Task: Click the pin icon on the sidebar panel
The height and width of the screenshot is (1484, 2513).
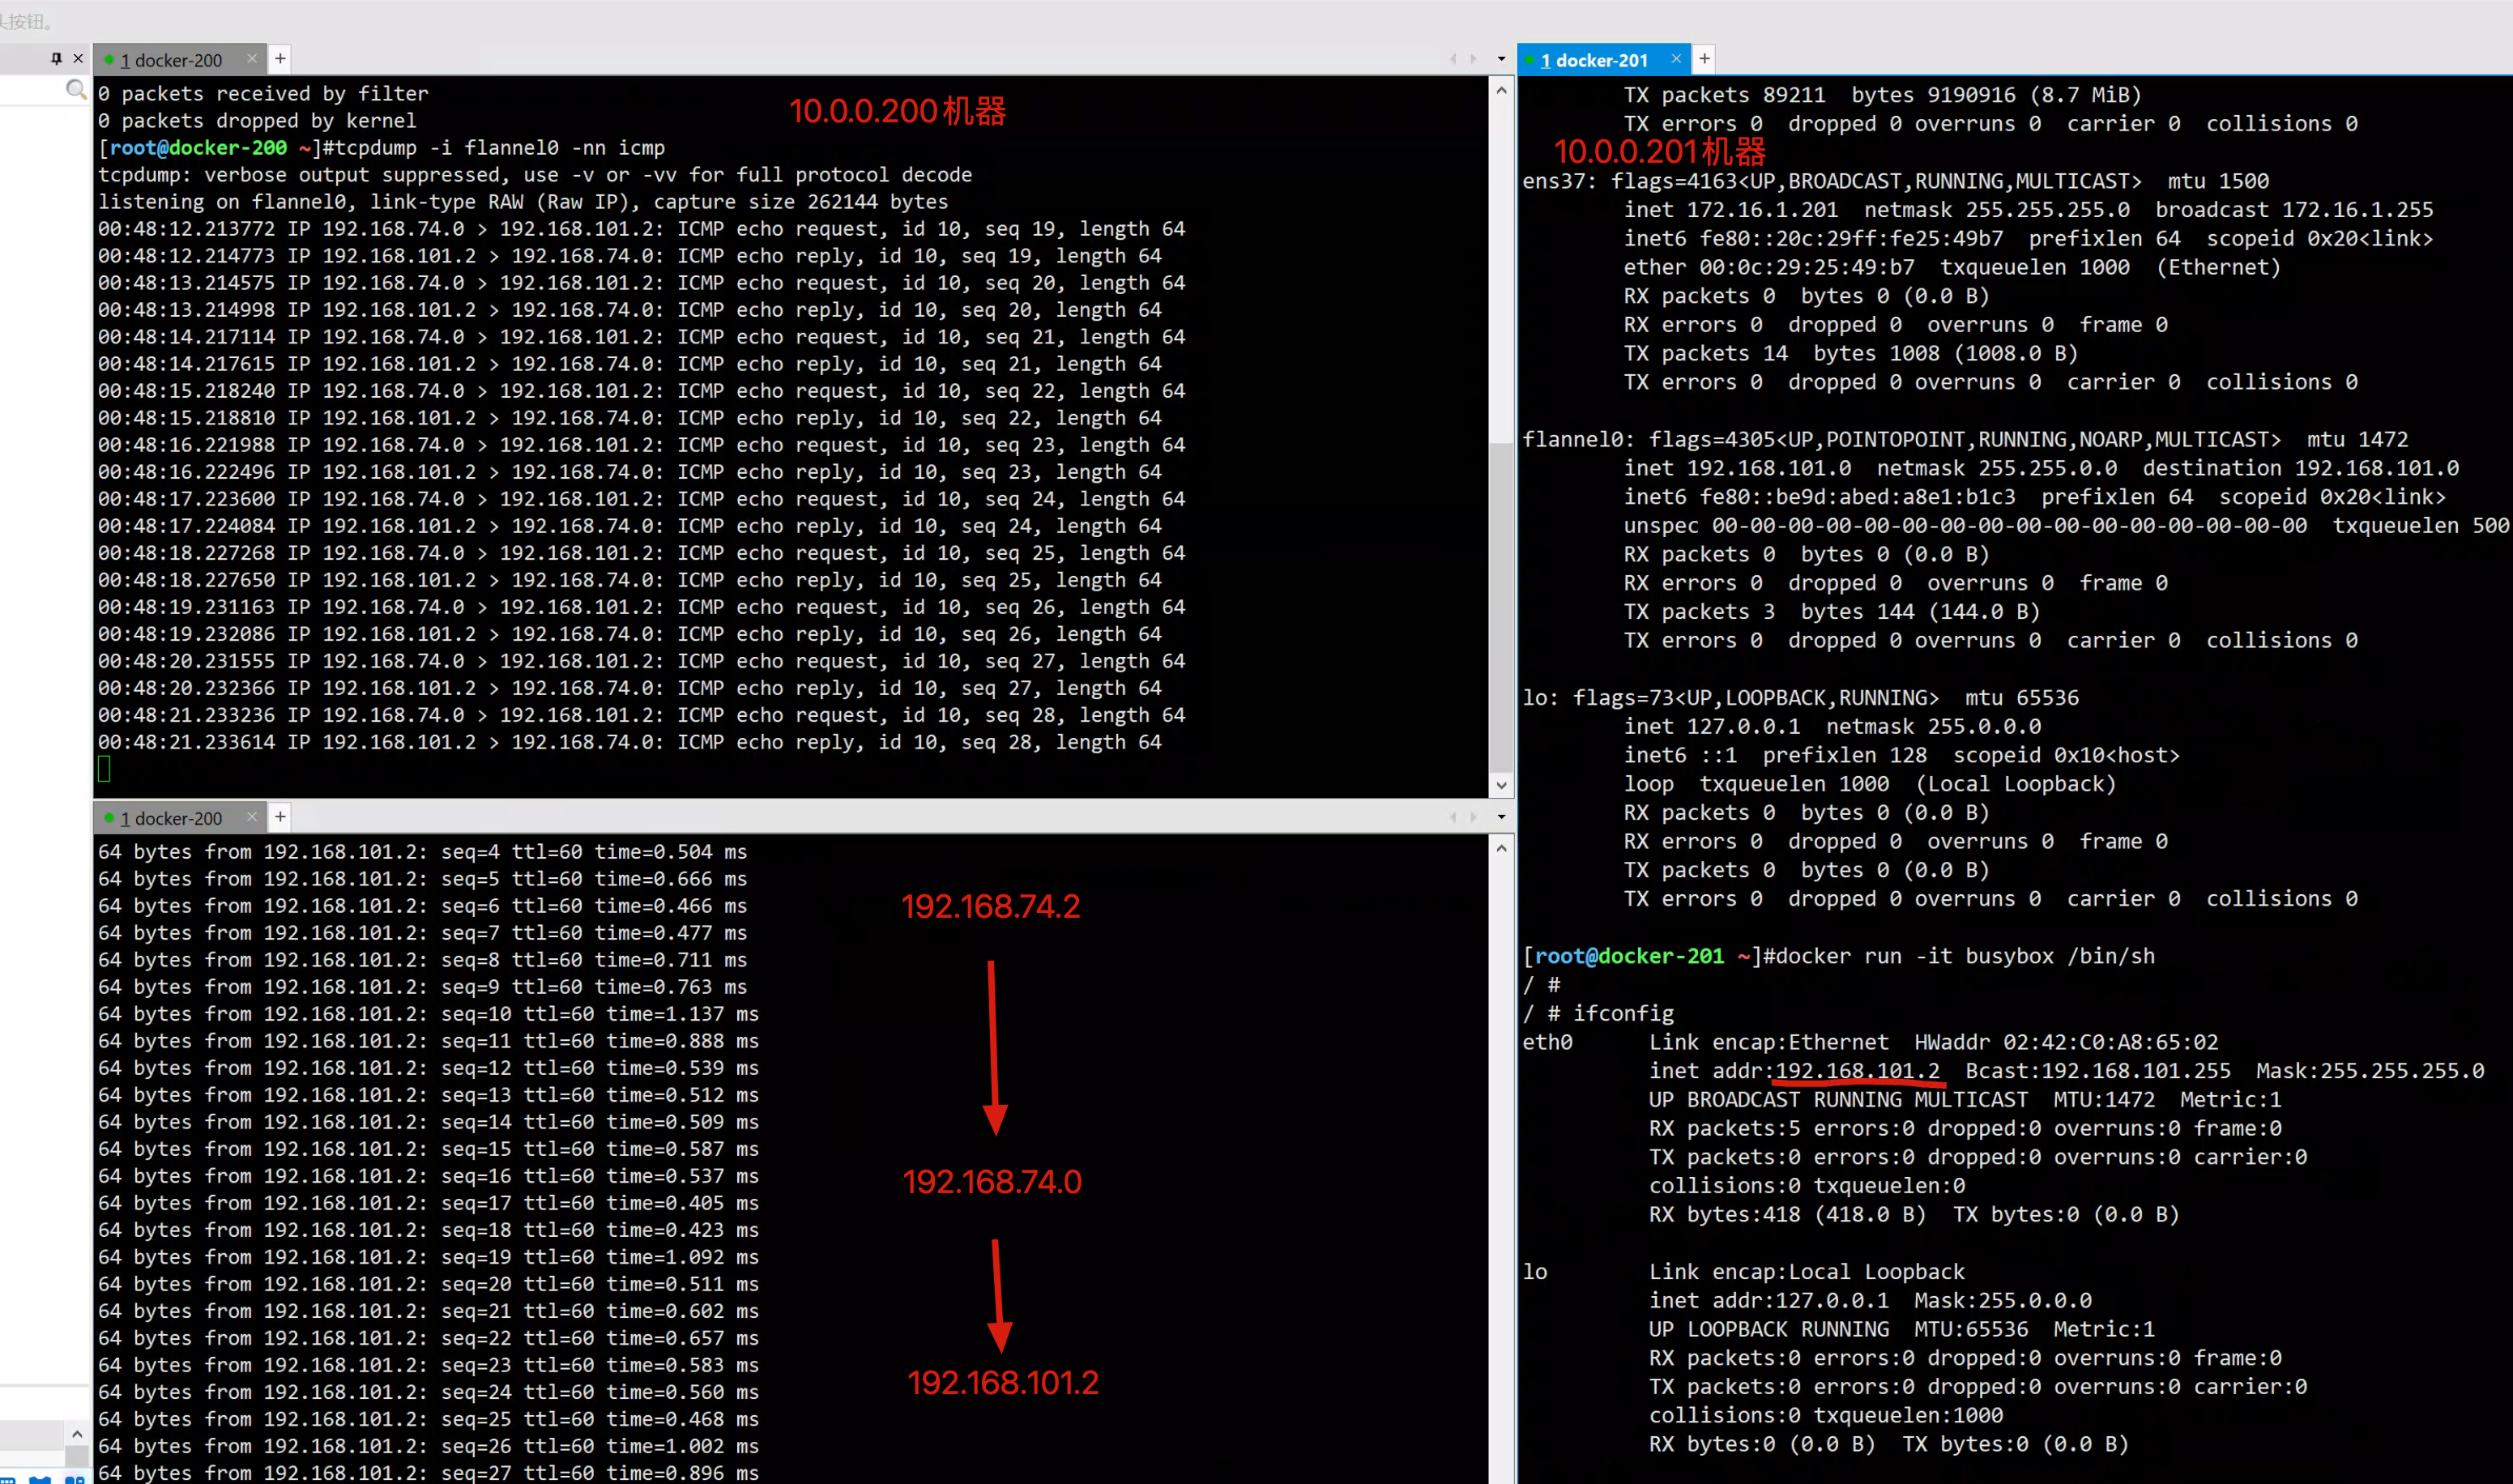Action: coord(56,59)
